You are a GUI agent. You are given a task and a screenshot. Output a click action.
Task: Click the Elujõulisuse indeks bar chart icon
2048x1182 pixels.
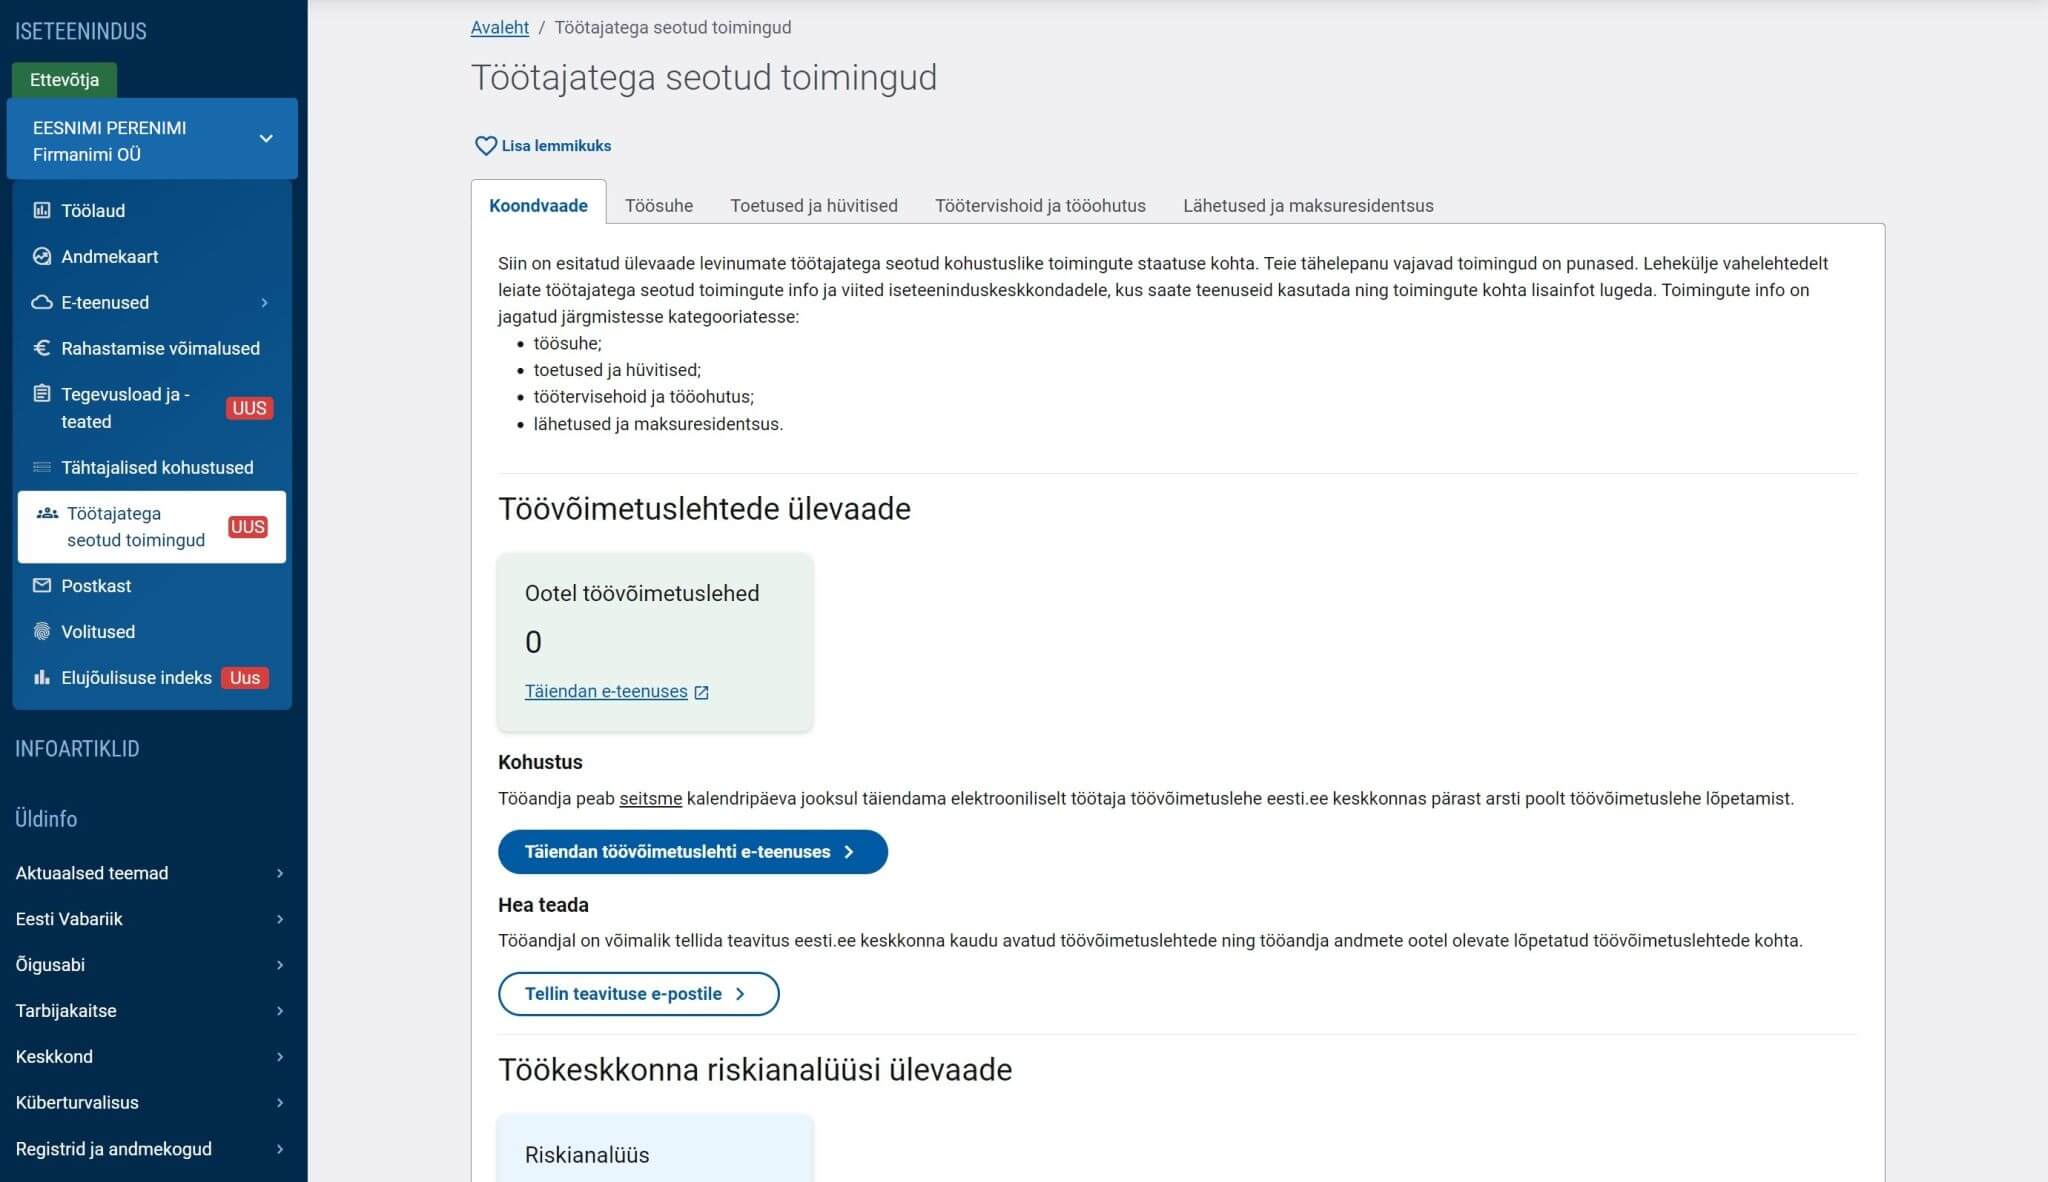coord(42,677)
